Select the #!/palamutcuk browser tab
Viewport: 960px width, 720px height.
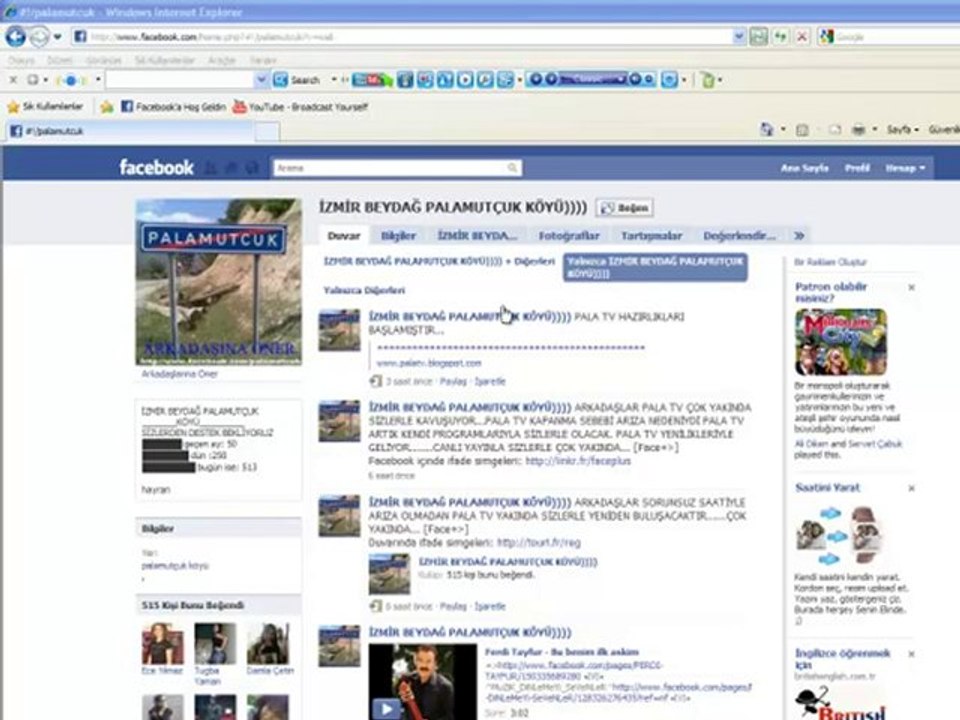pos(129,130)
